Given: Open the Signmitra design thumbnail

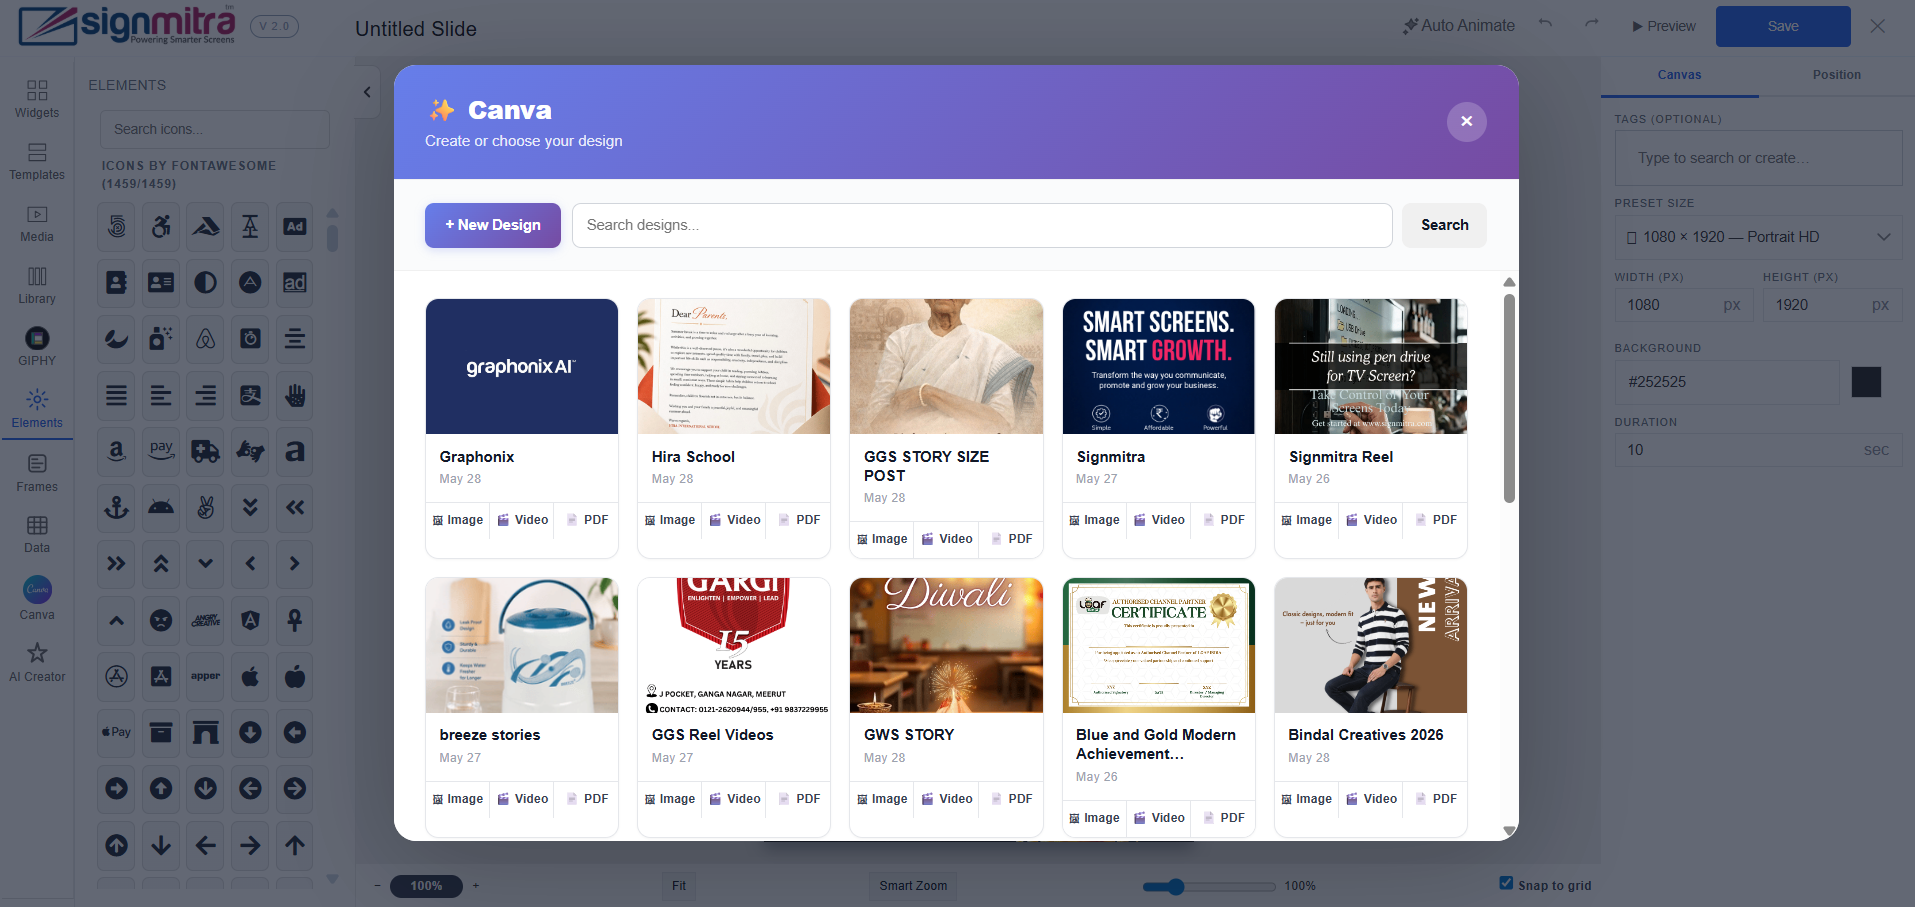Looking at the screenshot, I should pos(1158,366).
